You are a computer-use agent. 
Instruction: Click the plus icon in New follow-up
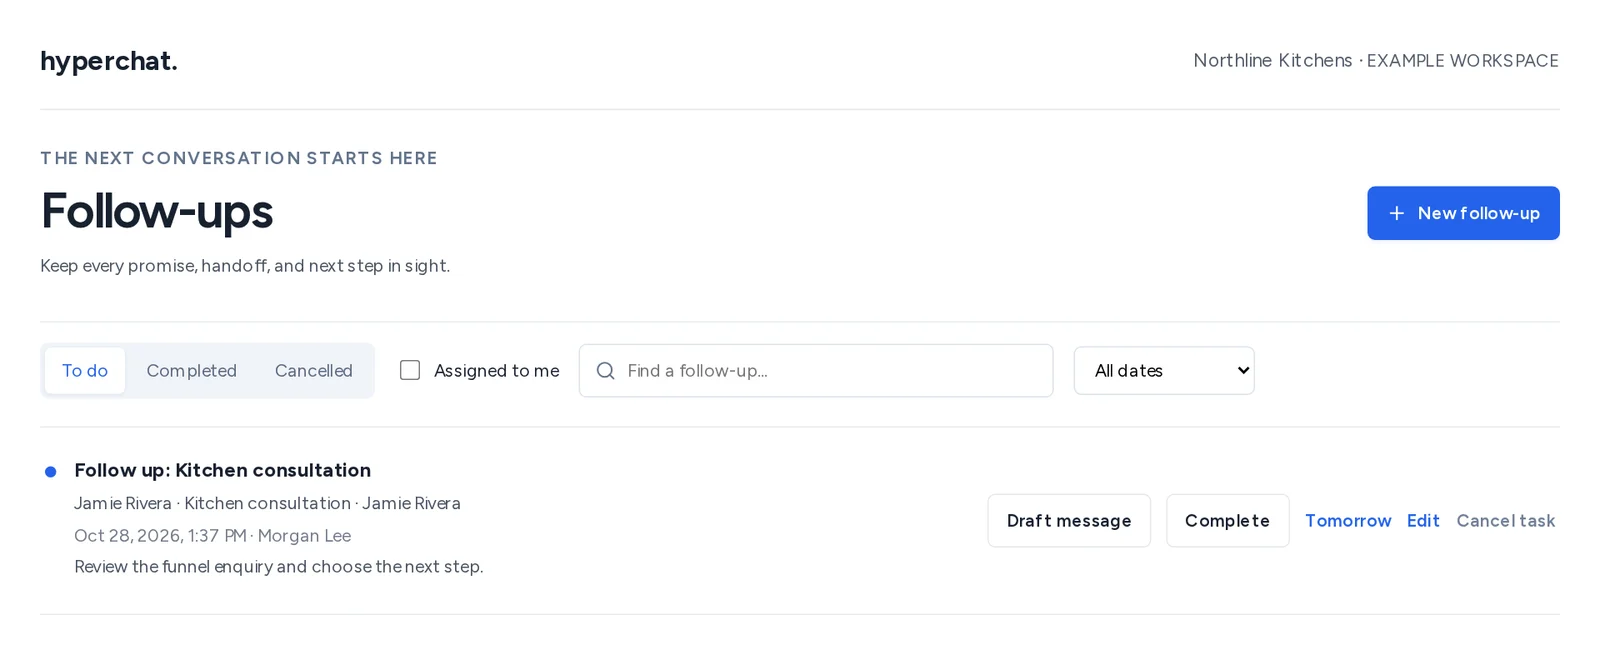[x=1397, y=213]
